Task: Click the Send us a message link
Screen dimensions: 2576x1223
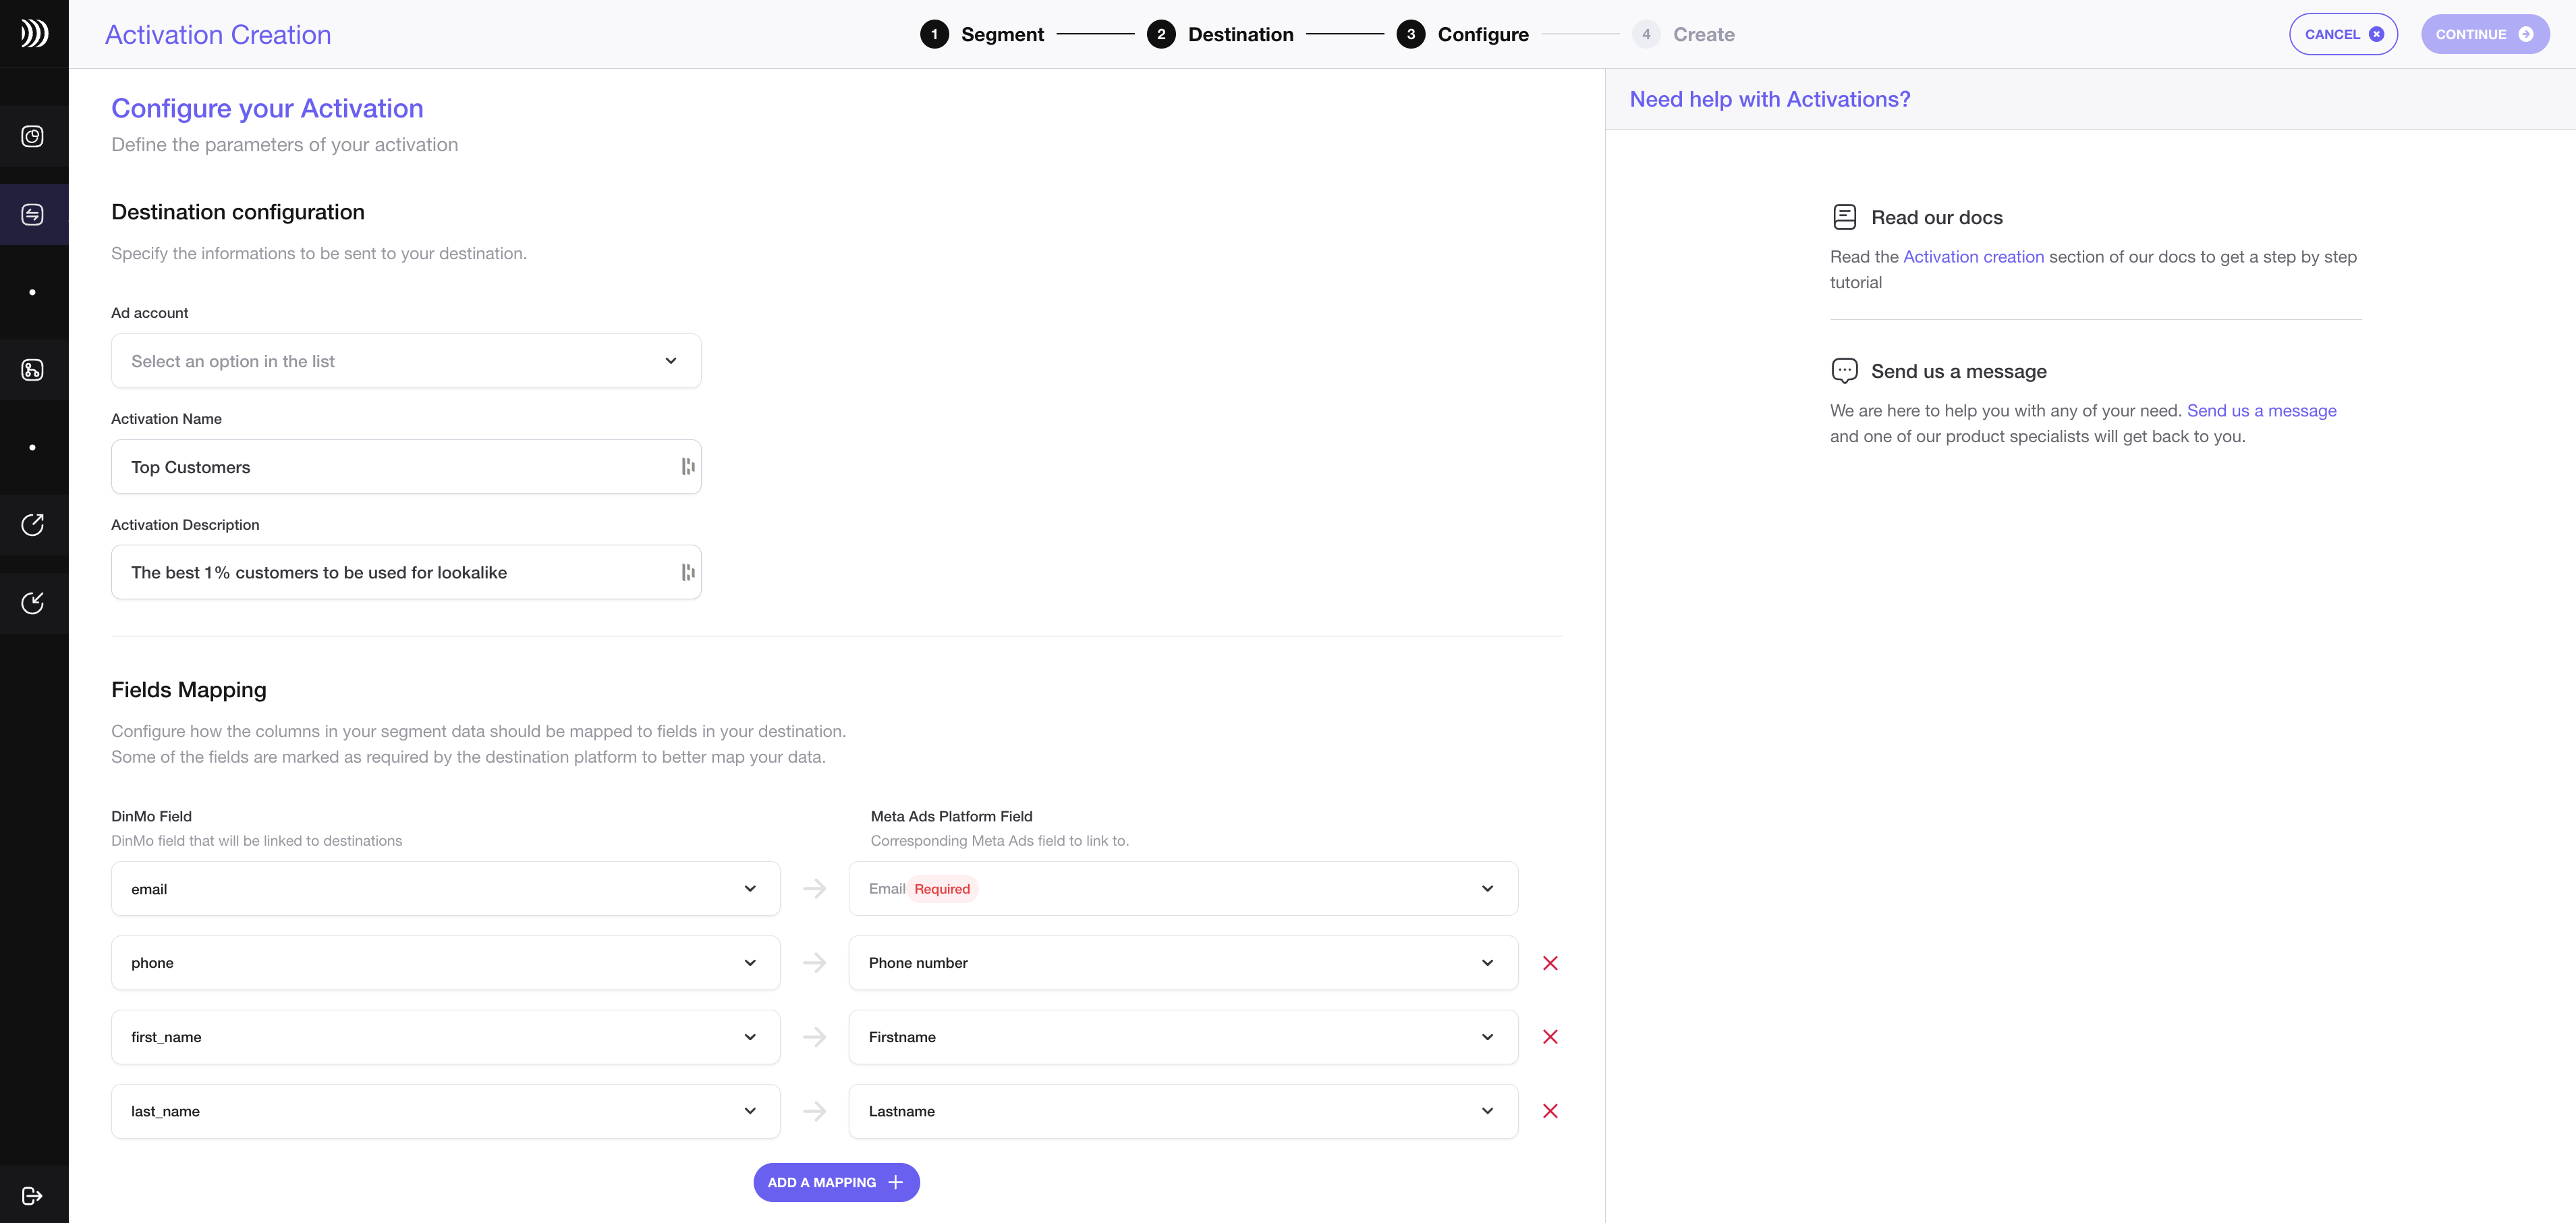Action: click(x=2261, y=411)
